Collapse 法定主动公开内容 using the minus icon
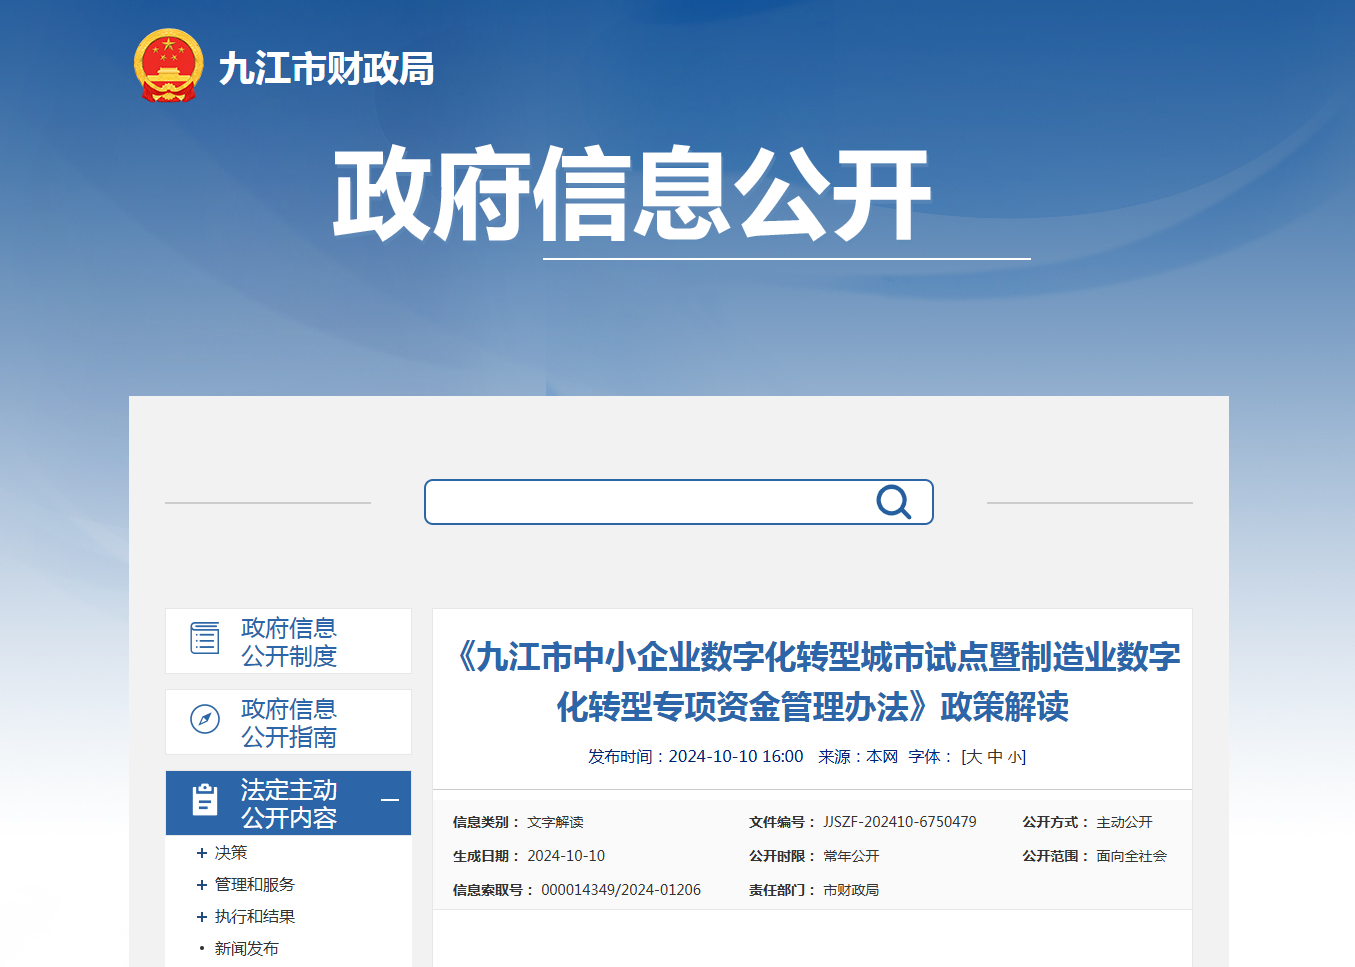The width and height of the screenshot is (1355, 967). [390, 800]
